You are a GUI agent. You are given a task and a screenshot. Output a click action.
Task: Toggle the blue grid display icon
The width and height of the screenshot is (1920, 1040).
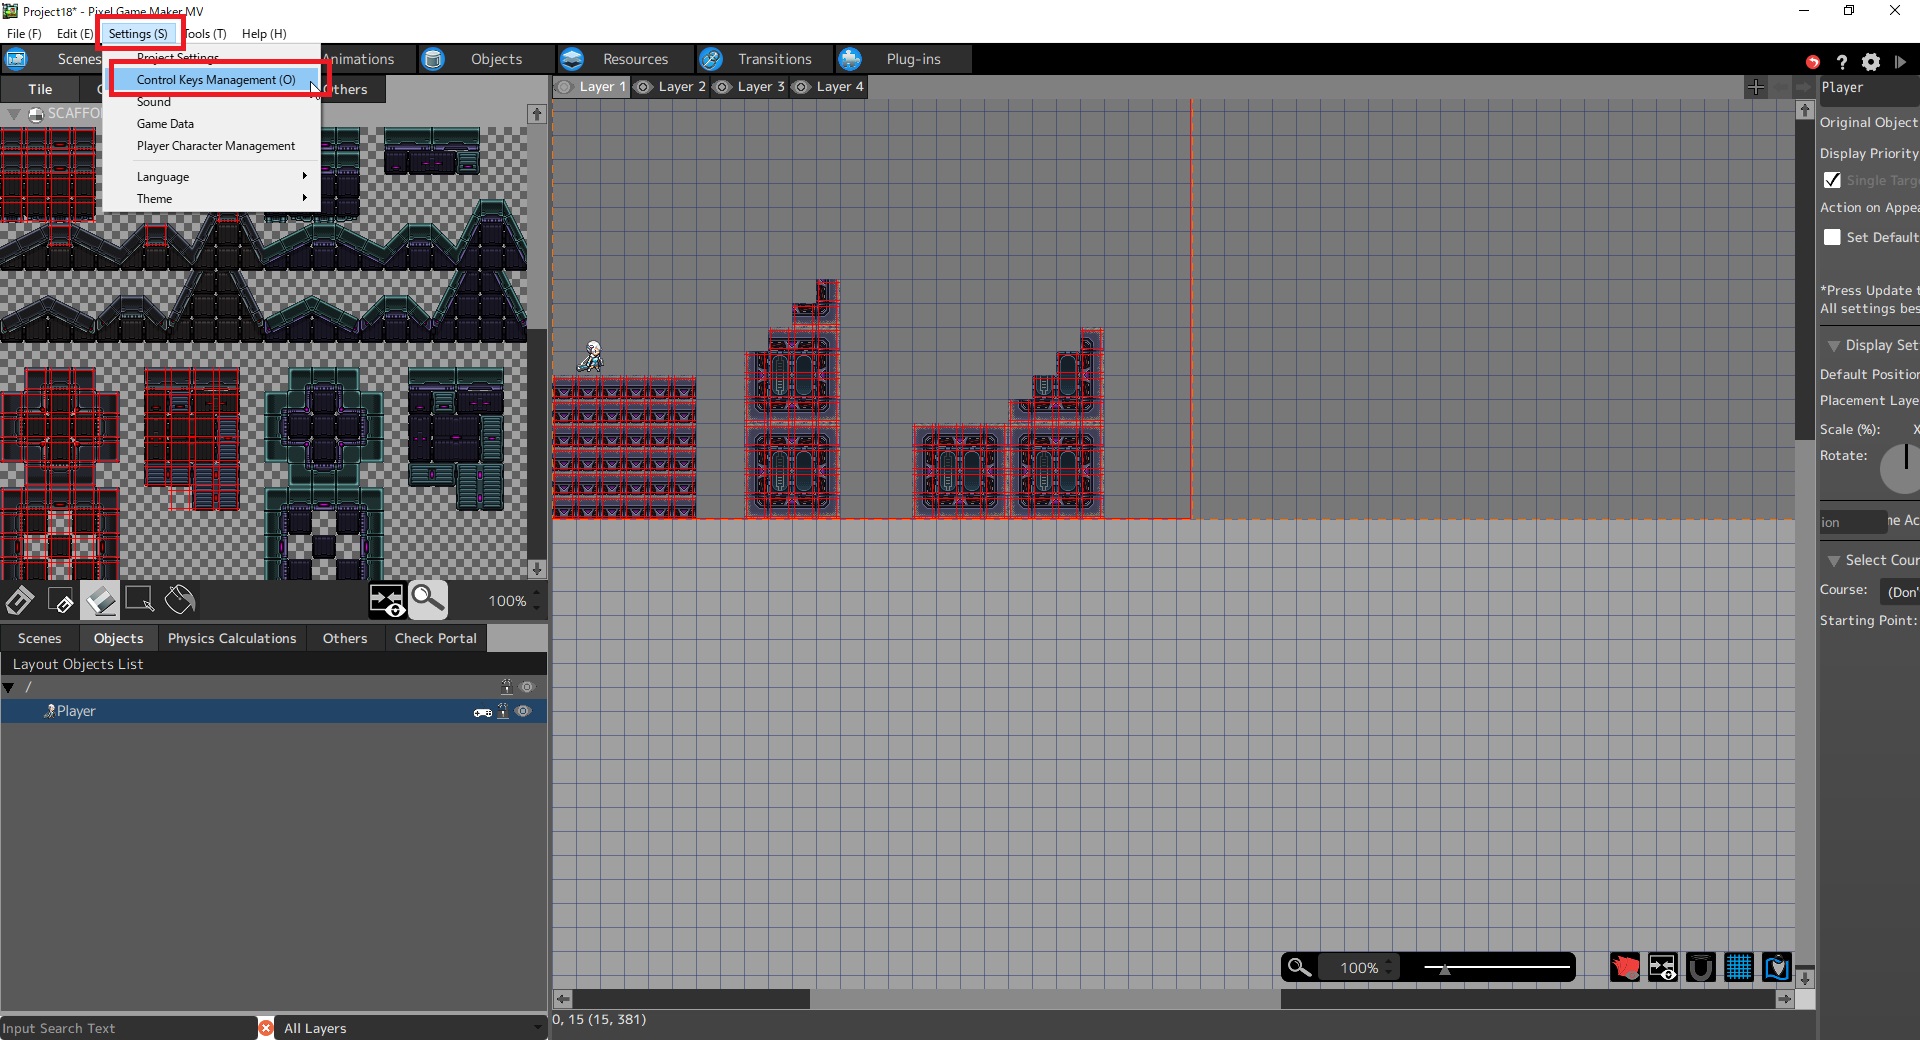1739,967
